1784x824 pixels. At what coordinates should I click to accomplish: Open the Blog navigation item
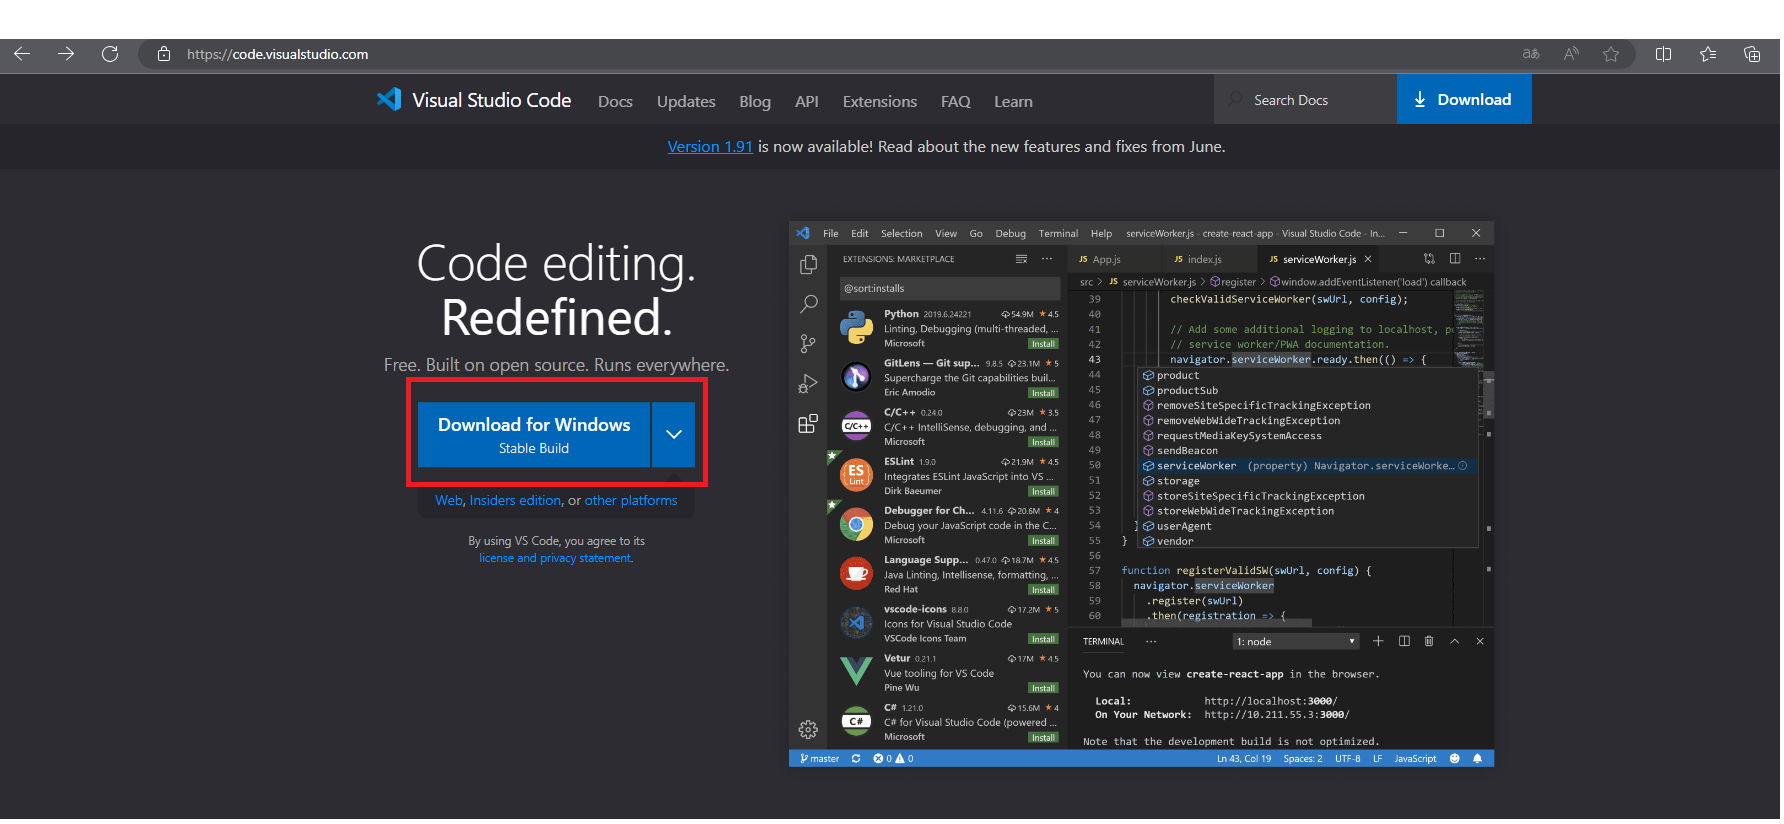point(755,102)
